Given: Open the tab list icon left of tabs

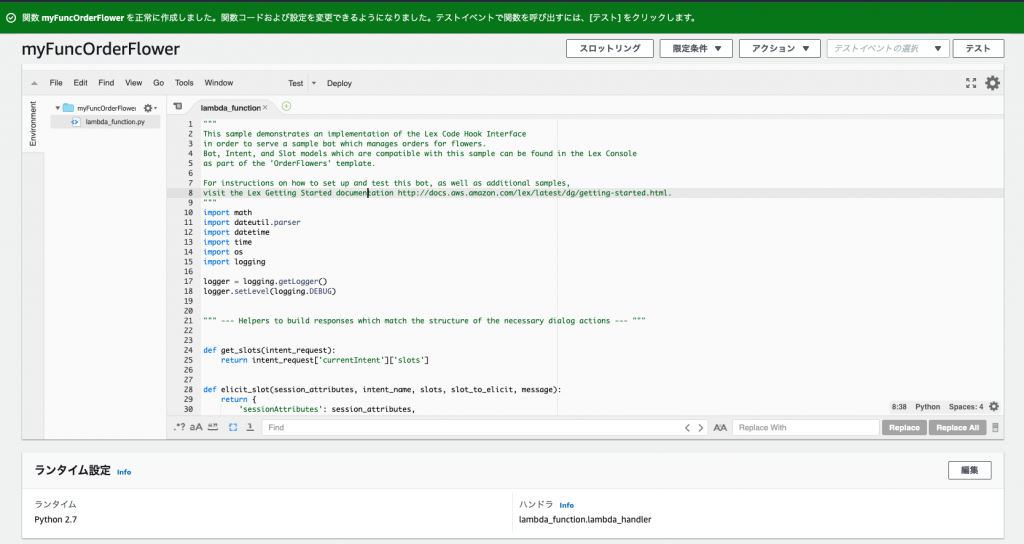Looking at the screenshot, I should point(178,106).
